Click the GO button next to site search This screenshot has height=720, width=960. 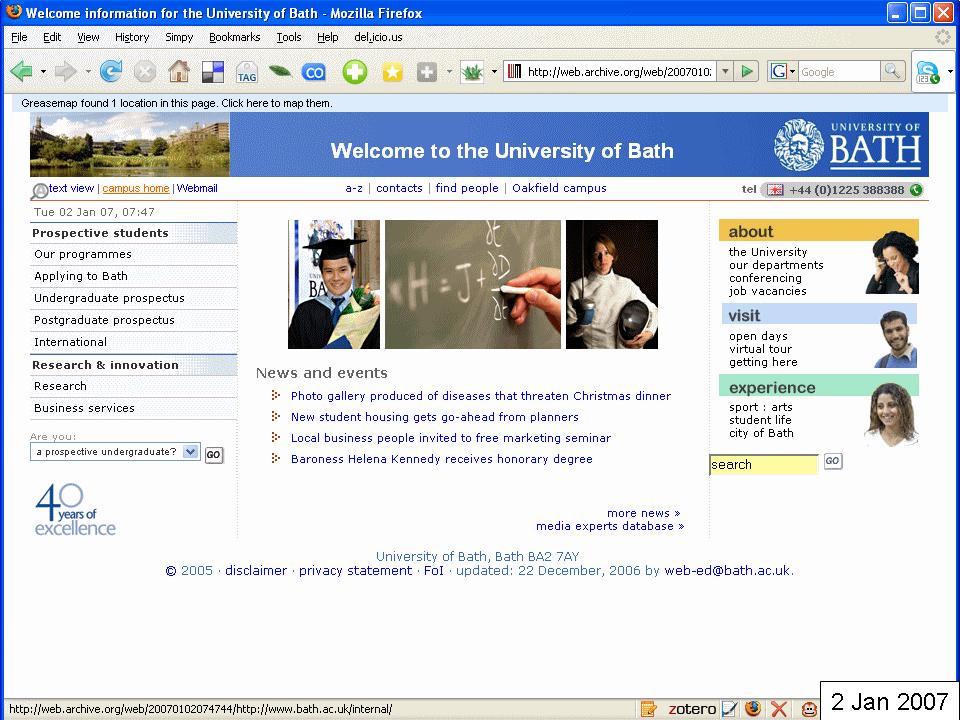pyautogui.click(x=832, y=461)
